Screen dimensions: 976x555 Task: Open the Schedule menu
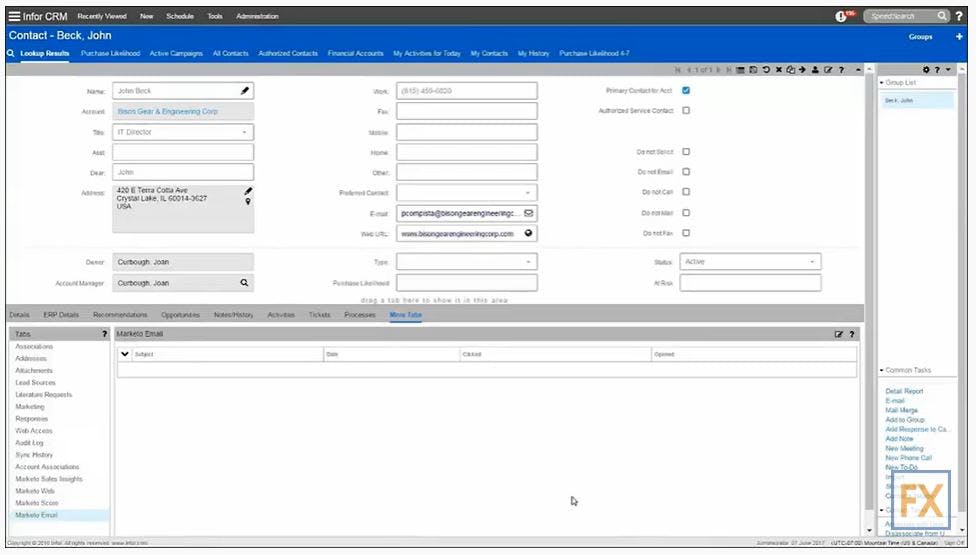pyautogui.click(x=180, y=16)
